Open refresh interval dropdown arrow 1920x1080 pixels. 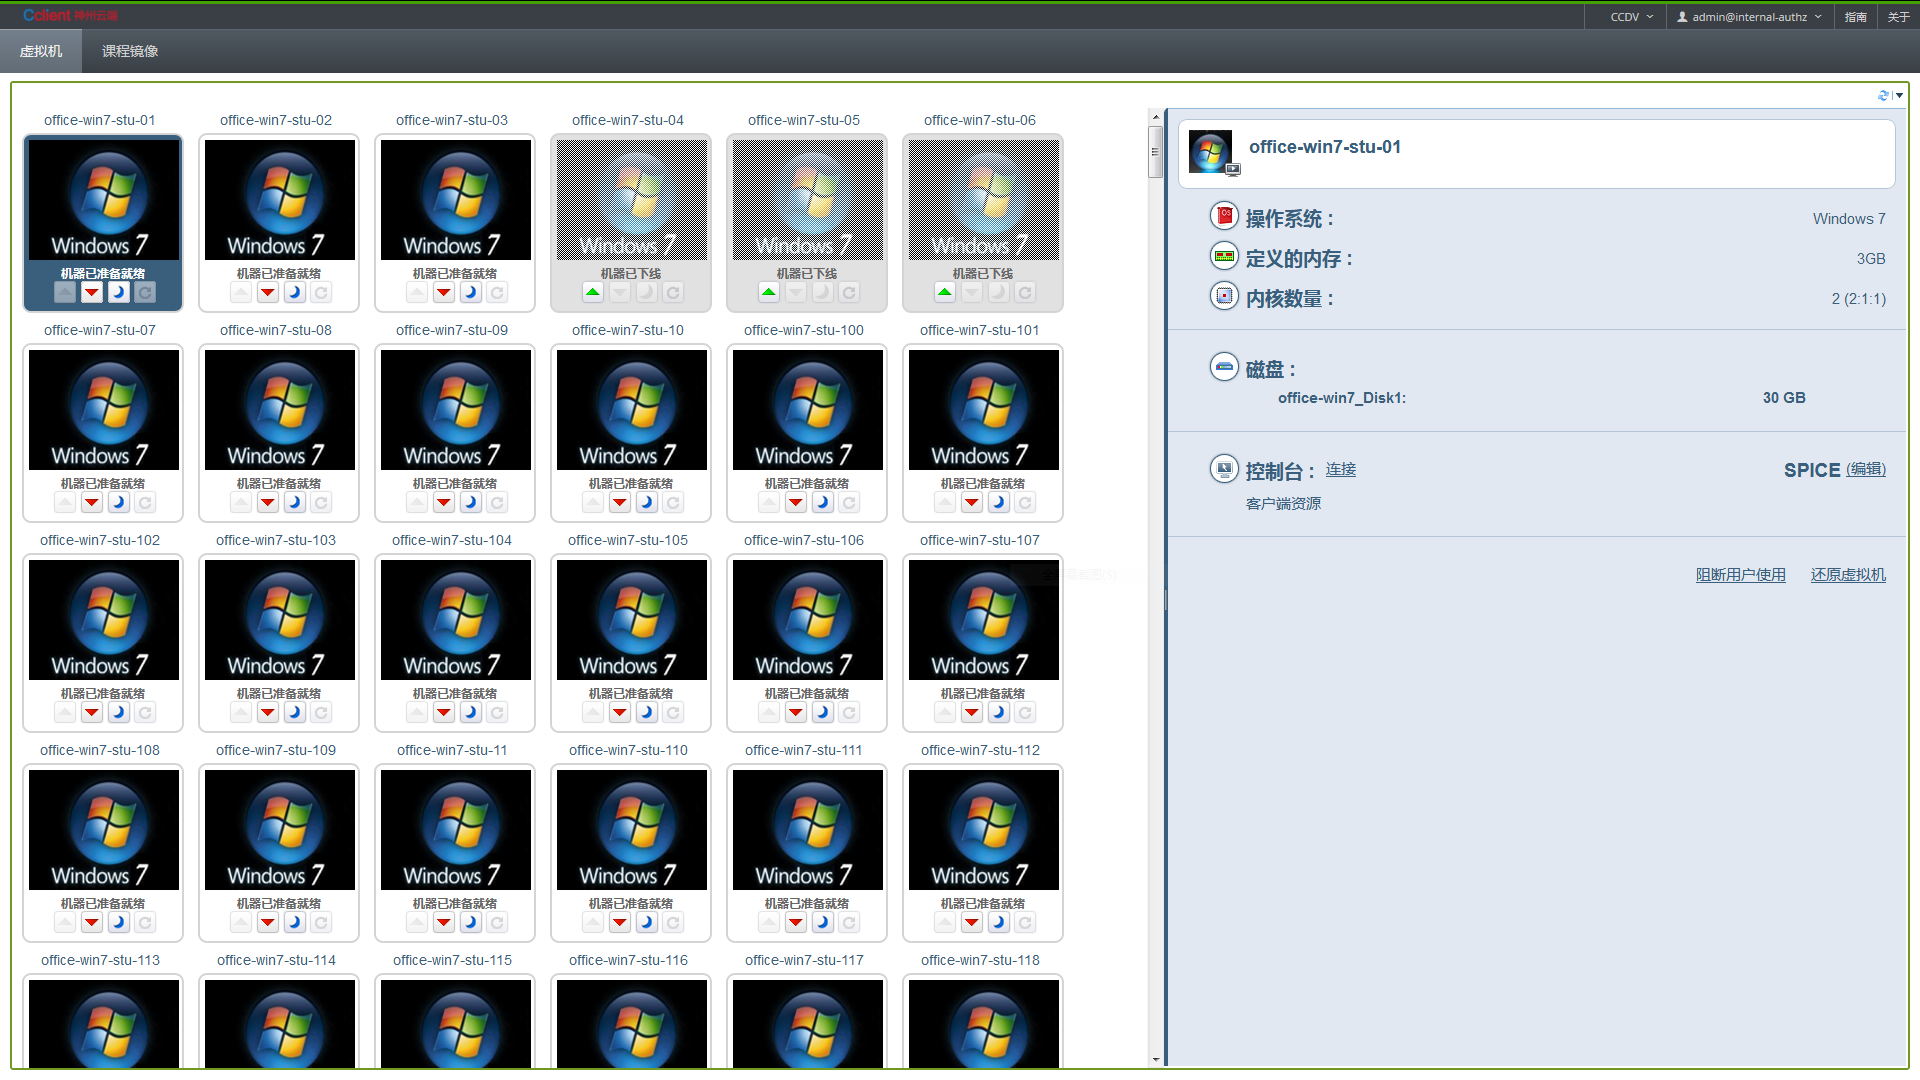[1899, 96]
